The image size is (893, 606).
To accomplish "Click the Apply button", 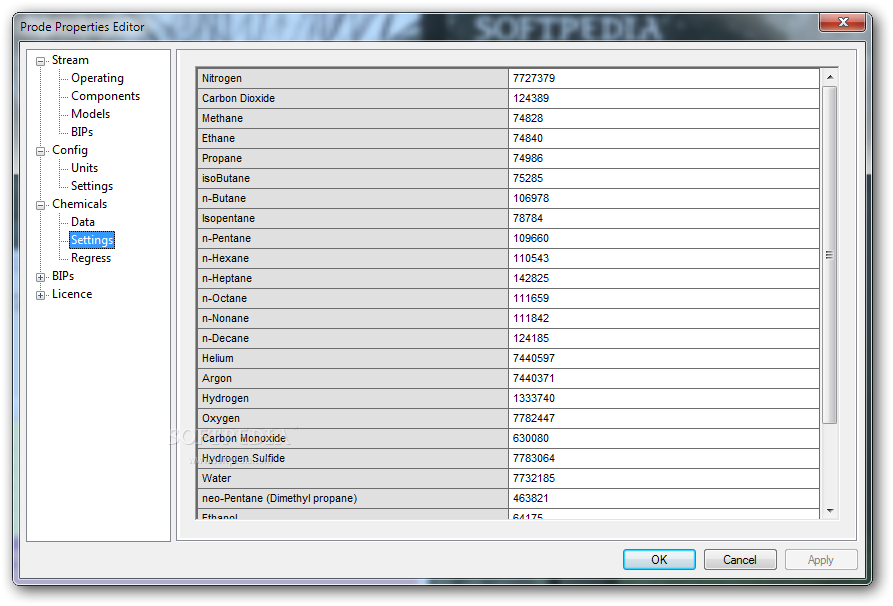I will 821,559.
